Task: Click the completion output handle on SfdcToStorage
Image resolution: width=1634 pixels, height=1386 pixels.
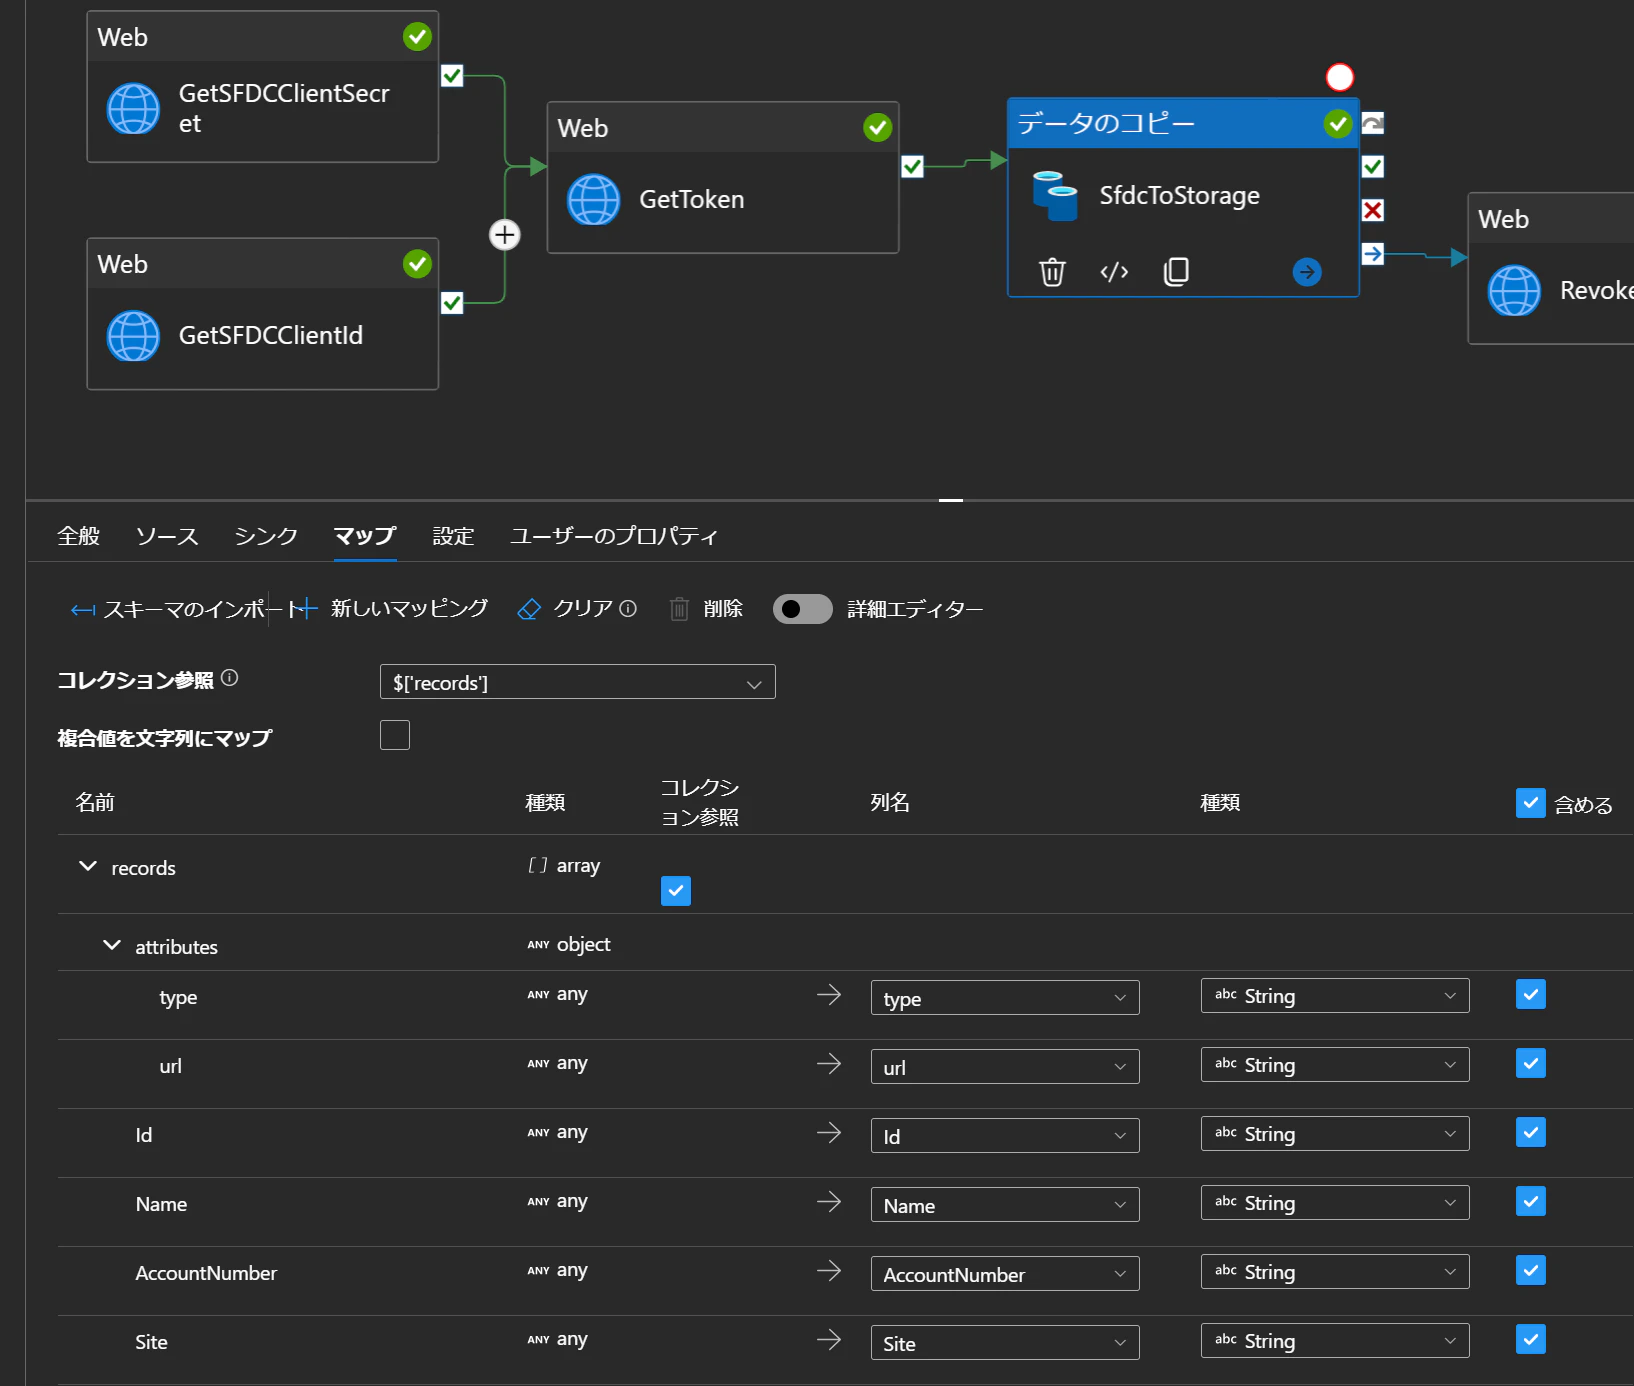Action: (x=1373, y=254)
